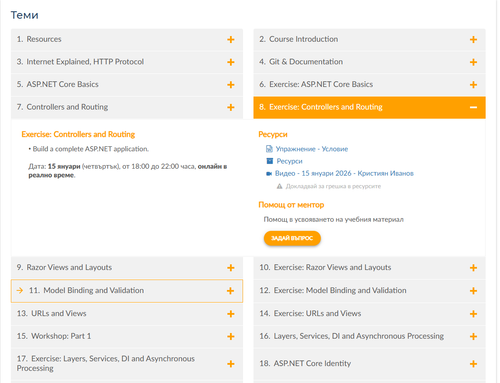Expand topic 9 Razor Views and Layouts plus icon
The image size is (500, 383).
coord(230,268)
